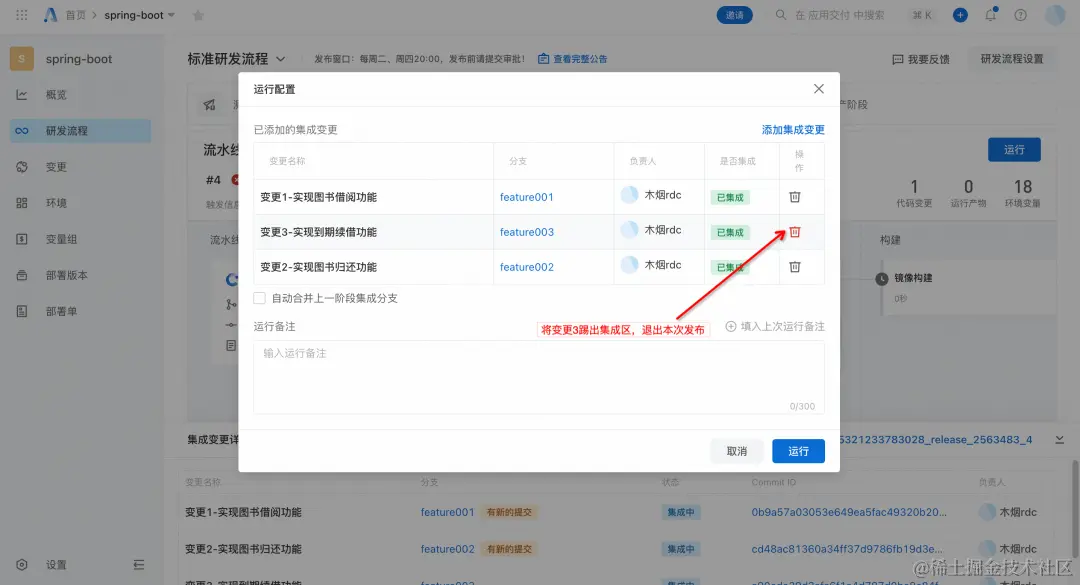The image size is (1080, 585).
Task: Open the notifications bell icon
Action: click(x=991, y=16)
